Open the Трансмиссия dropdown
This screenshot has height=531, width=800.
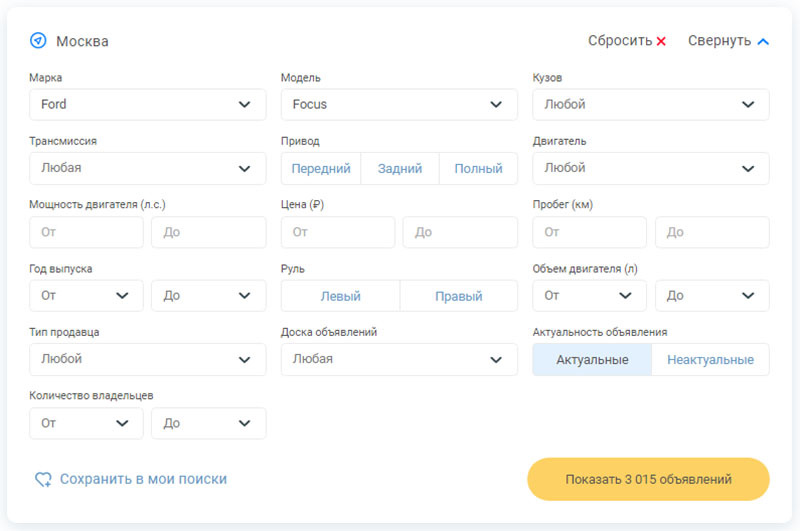coord(148,168)
